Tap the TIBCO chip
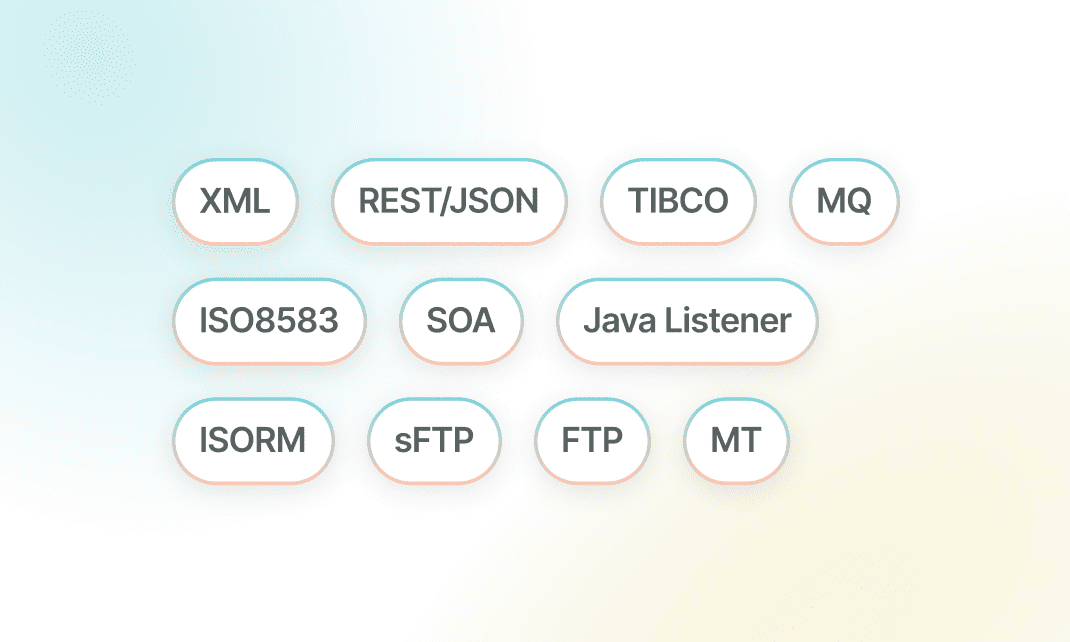Viewport: 1070px width, 642px height. [678, 201]
